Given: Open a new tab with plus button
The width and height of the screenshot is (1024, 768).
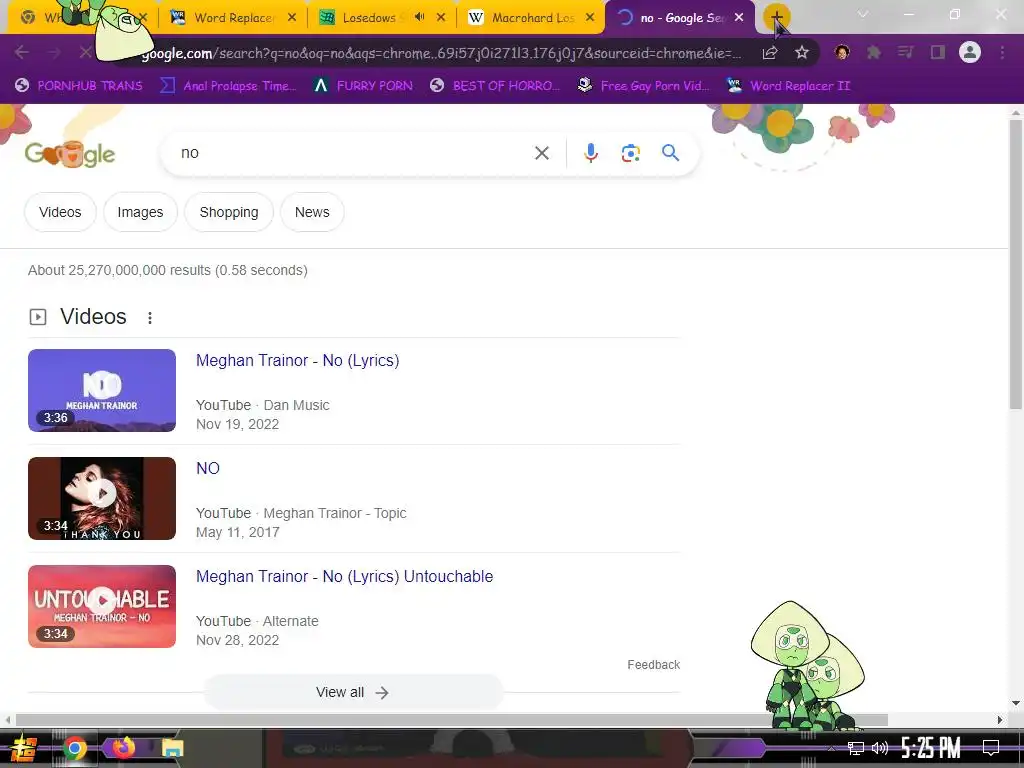Looking at the screenshot, I should tap(776, 18).
